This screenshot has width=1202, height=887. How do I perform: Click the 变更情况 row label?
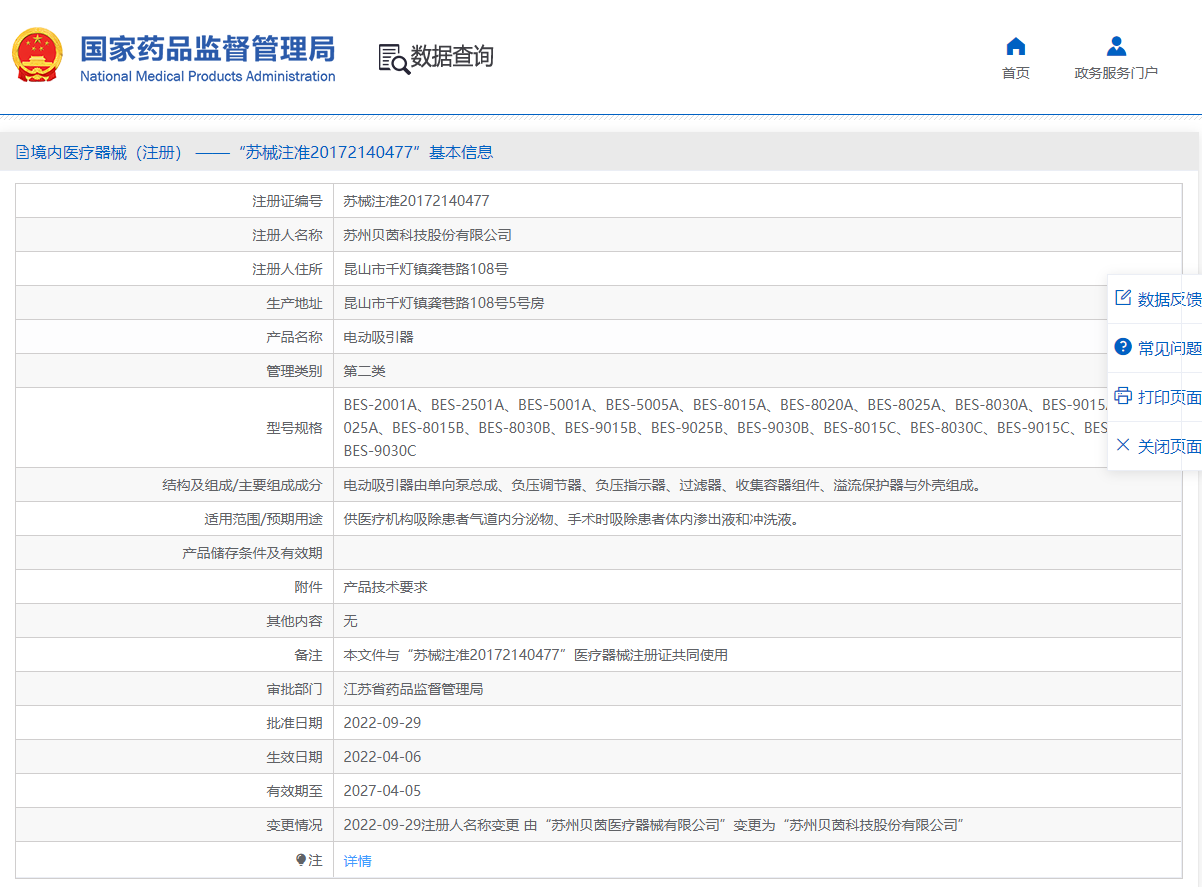294,825
